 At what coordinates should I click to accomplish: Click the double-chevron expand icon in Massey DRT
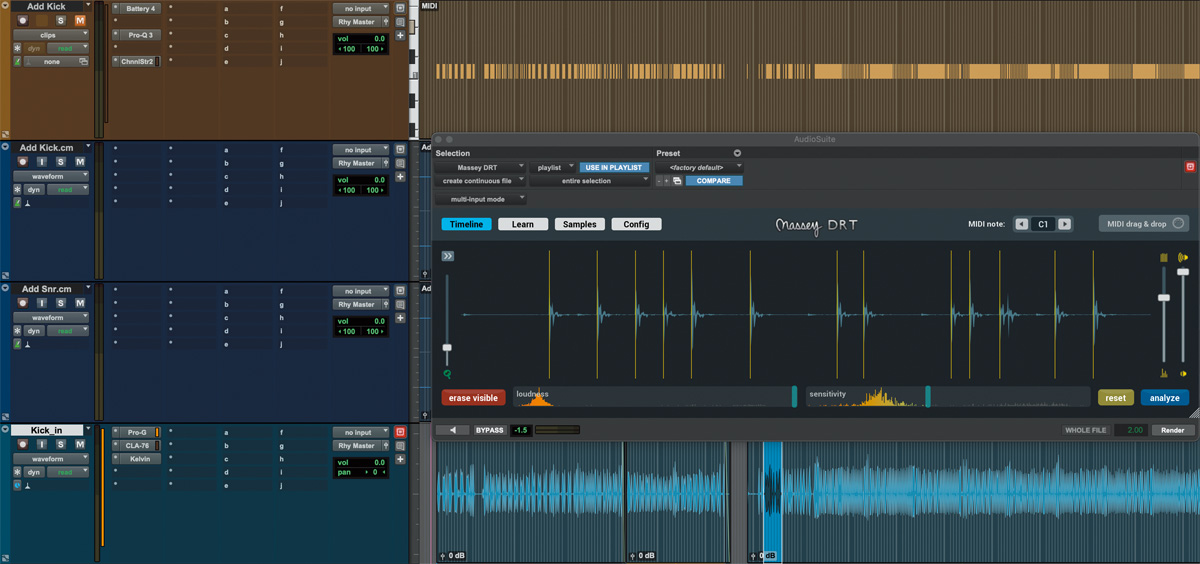tap(448, 257)
